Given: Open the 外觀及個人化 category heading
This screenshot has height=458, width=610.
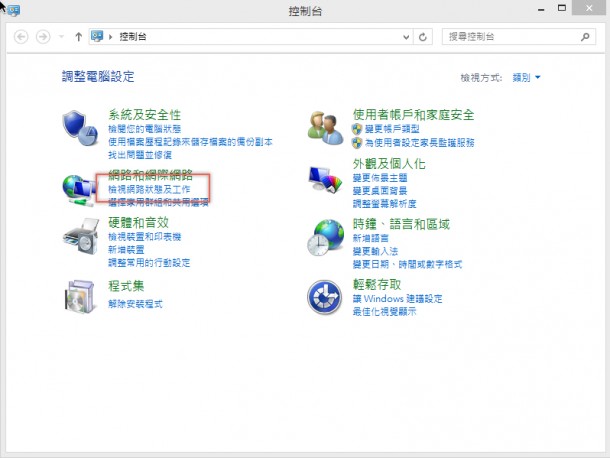Looking at the screenshot, I should [389, 164].
